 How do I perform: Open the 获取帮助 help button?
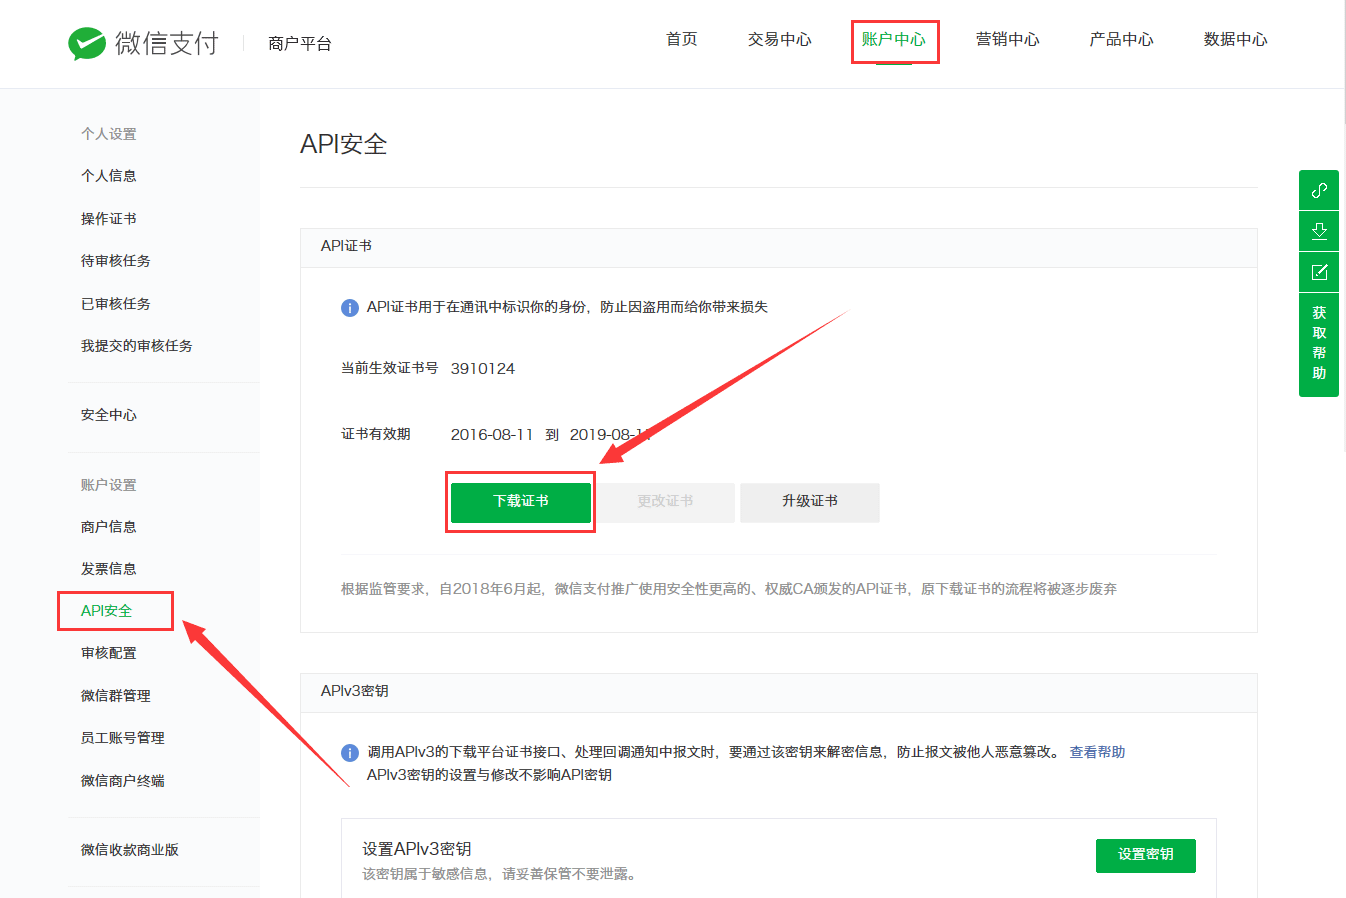[x=1319, y=344]
